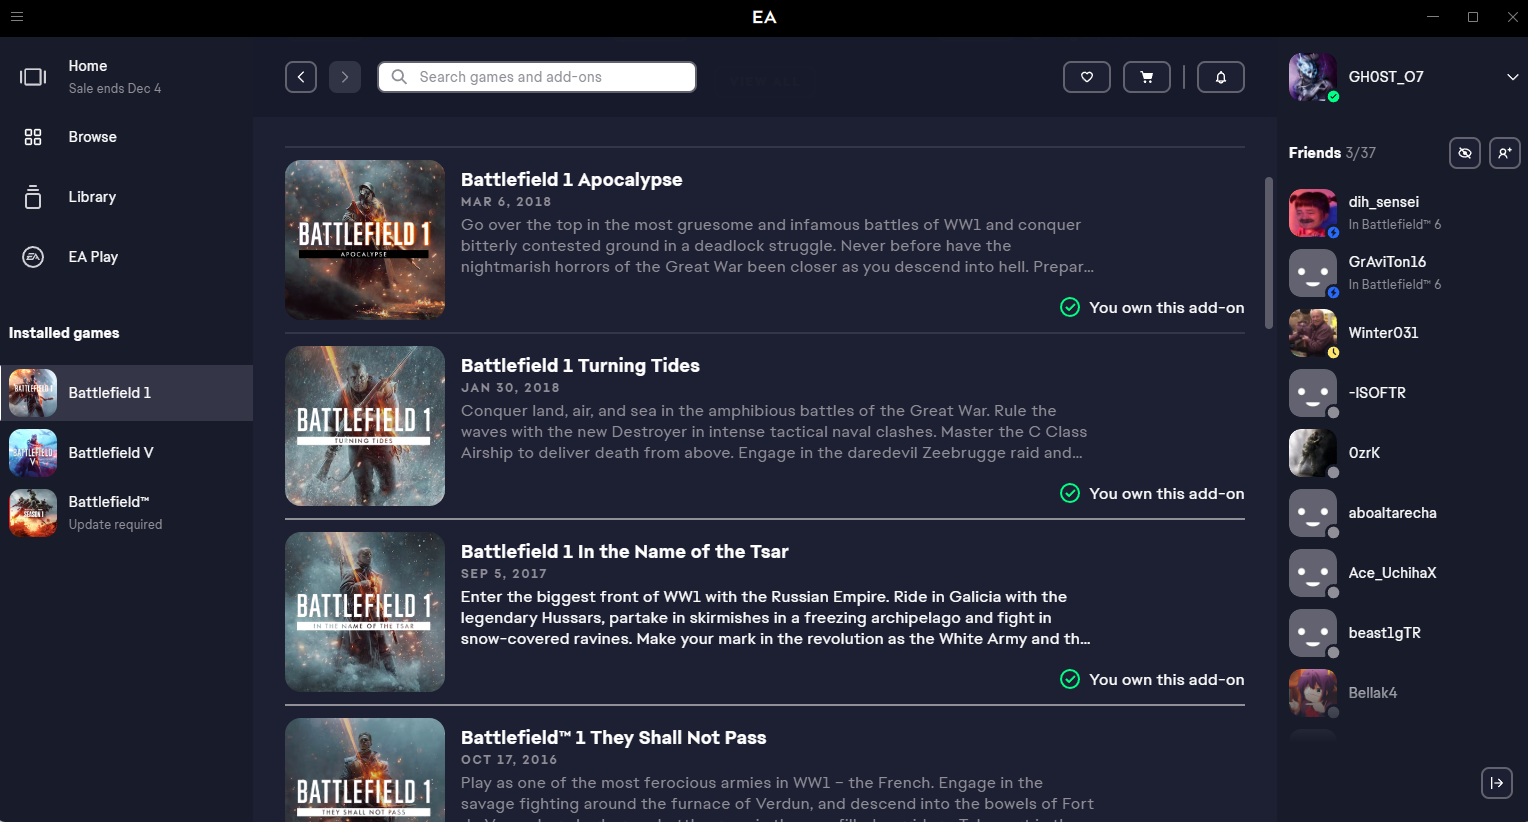Click Apocalypse's 'You own this add-on' status

click(x=1152, y=308)
